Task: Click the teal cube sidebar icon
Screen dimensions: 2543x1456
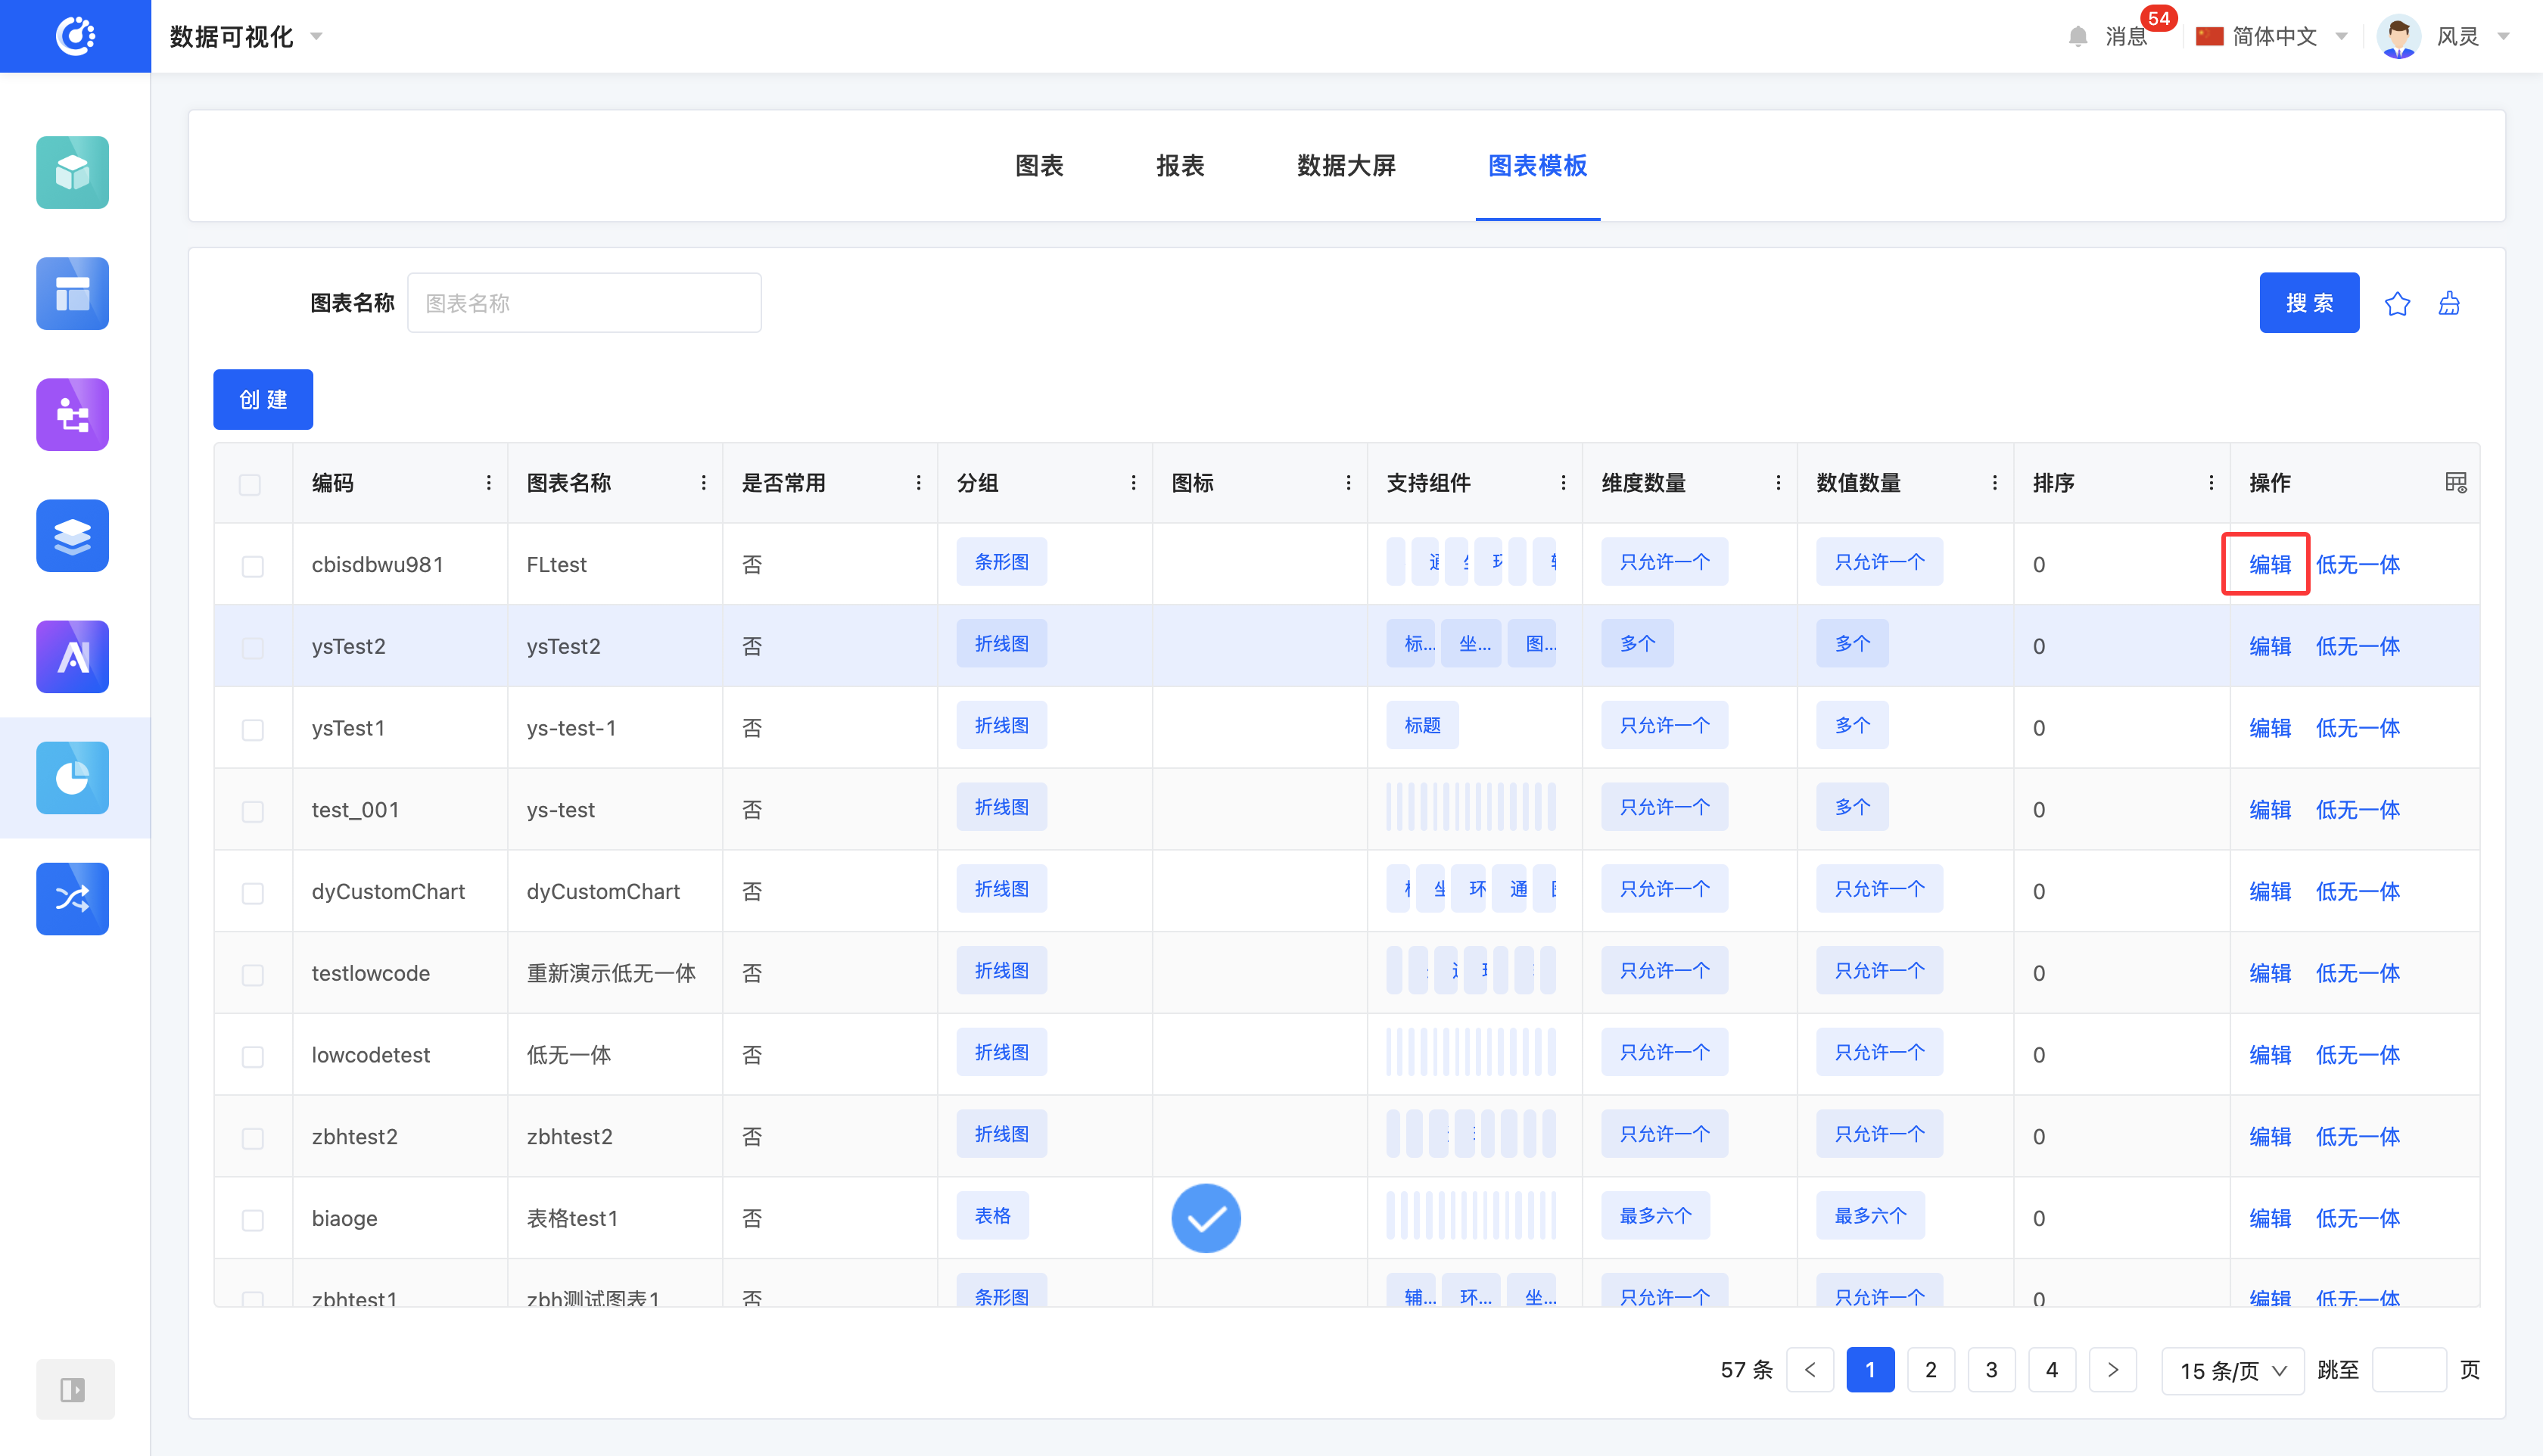Action: click(72, 172)
